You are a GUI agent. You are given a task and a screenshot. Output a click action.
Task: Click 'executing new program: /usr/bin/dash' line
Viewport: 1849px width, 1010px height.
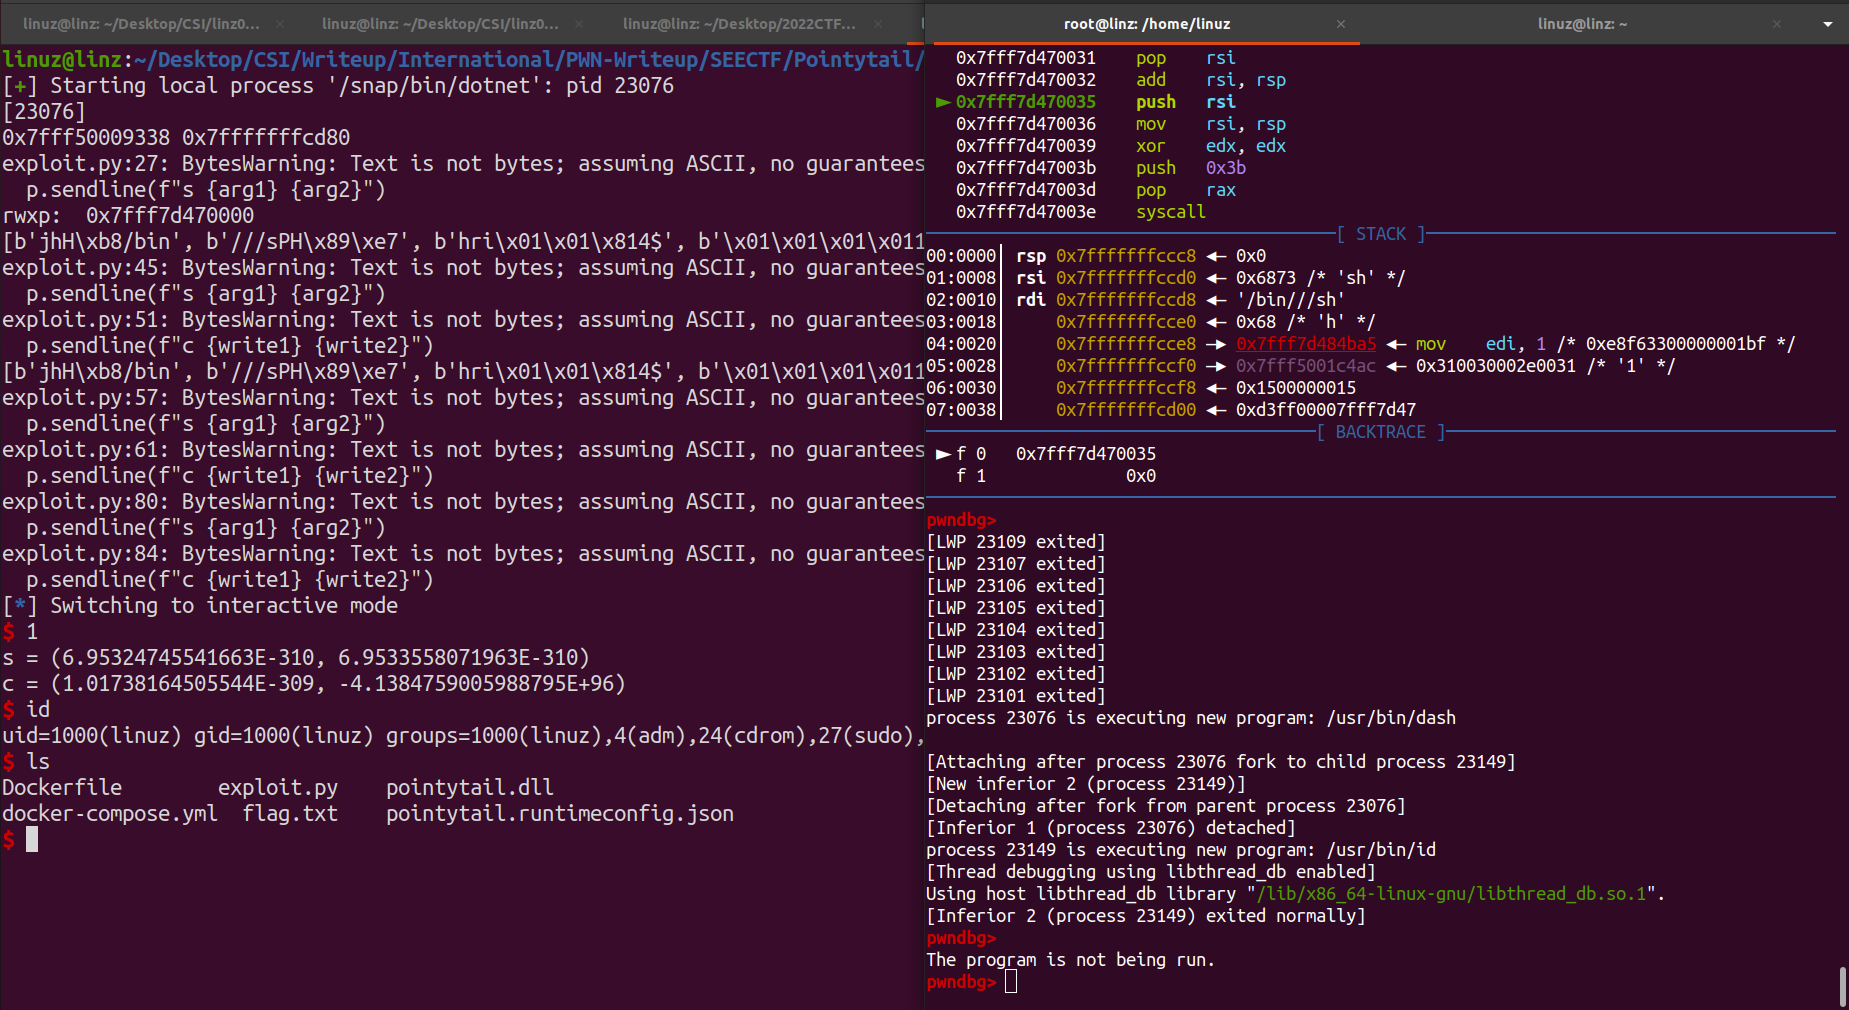pos(1190,718)
